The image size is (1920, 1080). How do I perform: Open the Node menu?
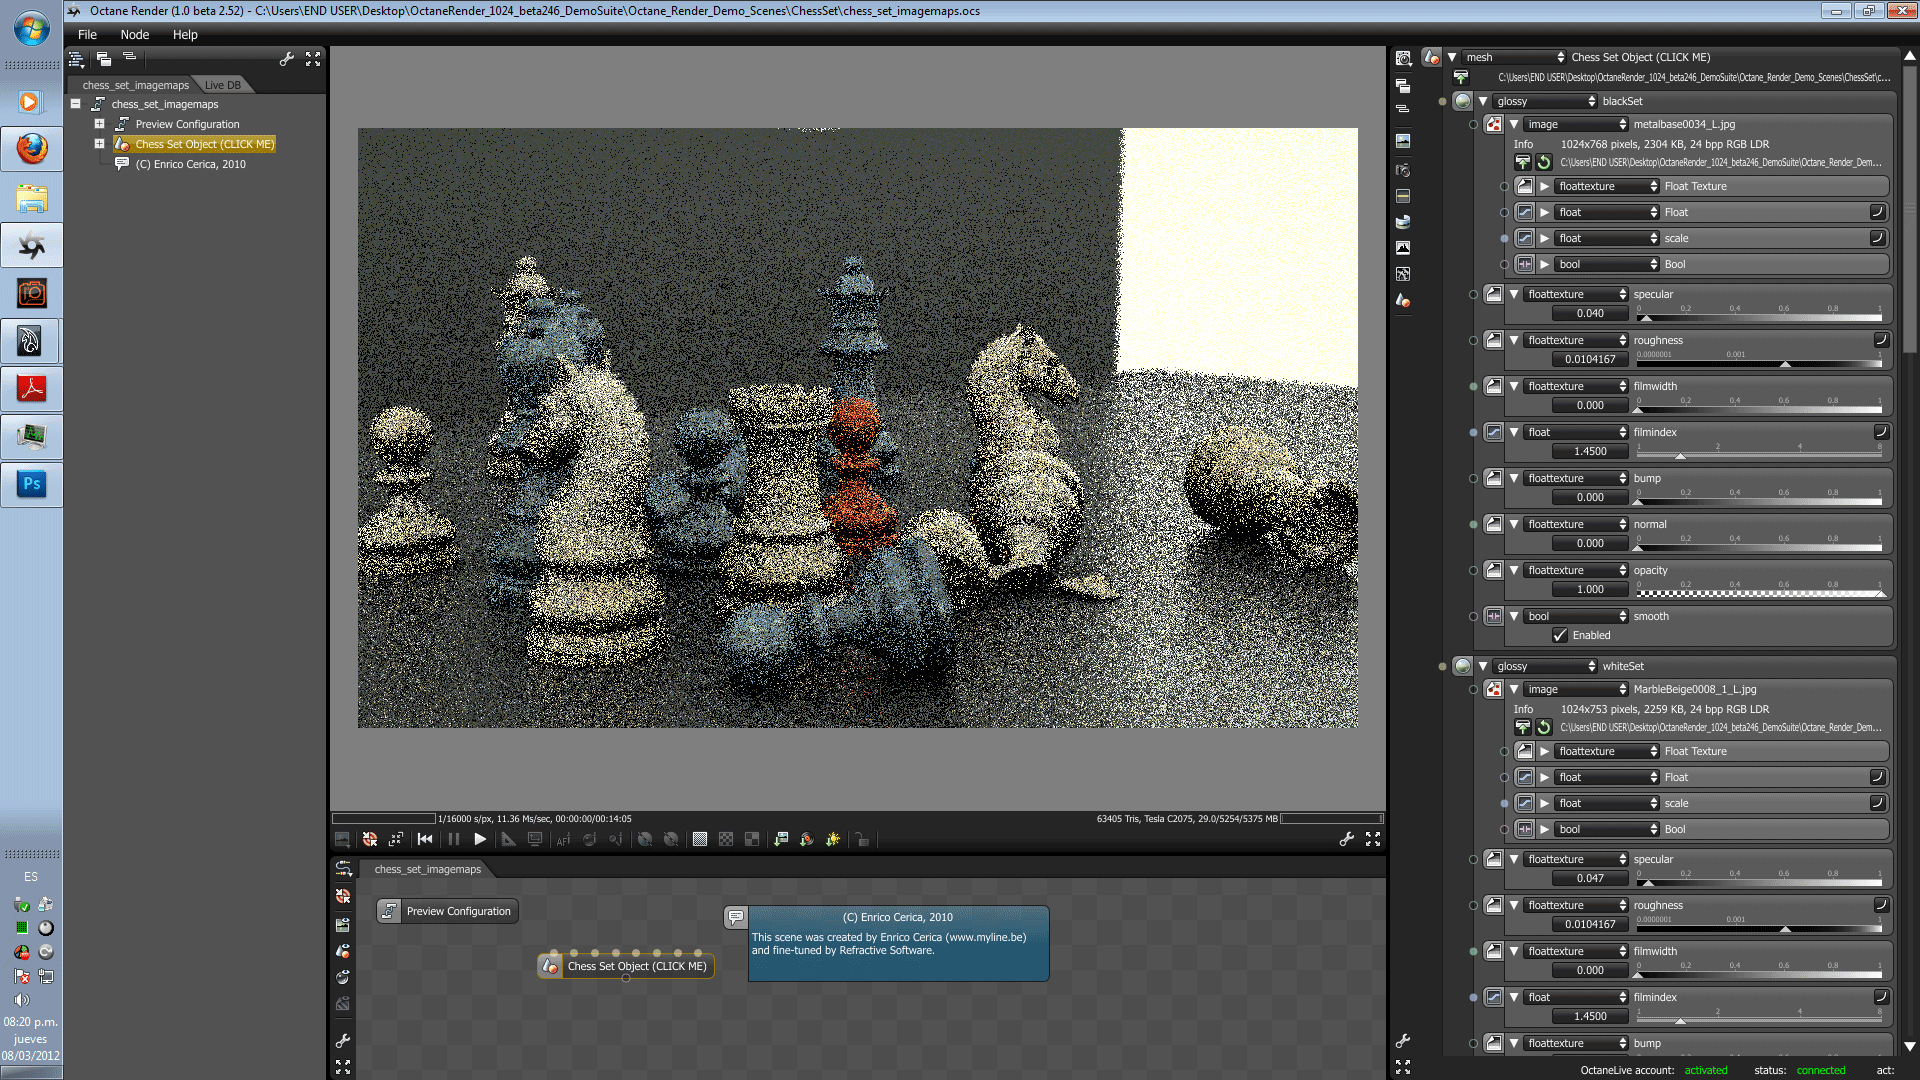pos(134,35)
